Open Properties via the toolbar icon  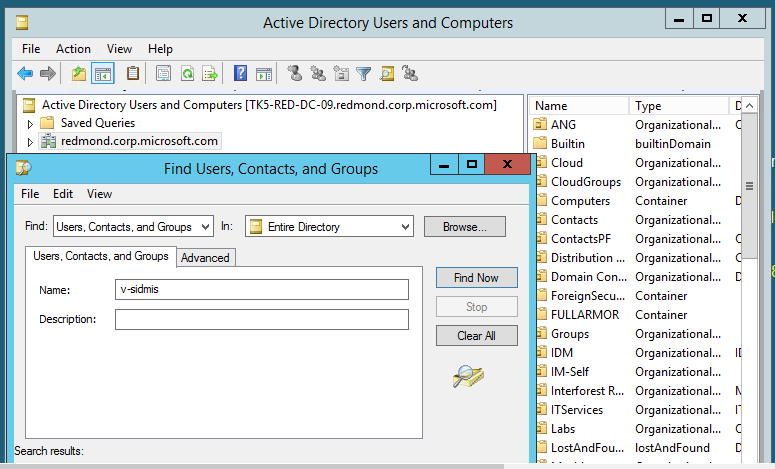[163, 74]
